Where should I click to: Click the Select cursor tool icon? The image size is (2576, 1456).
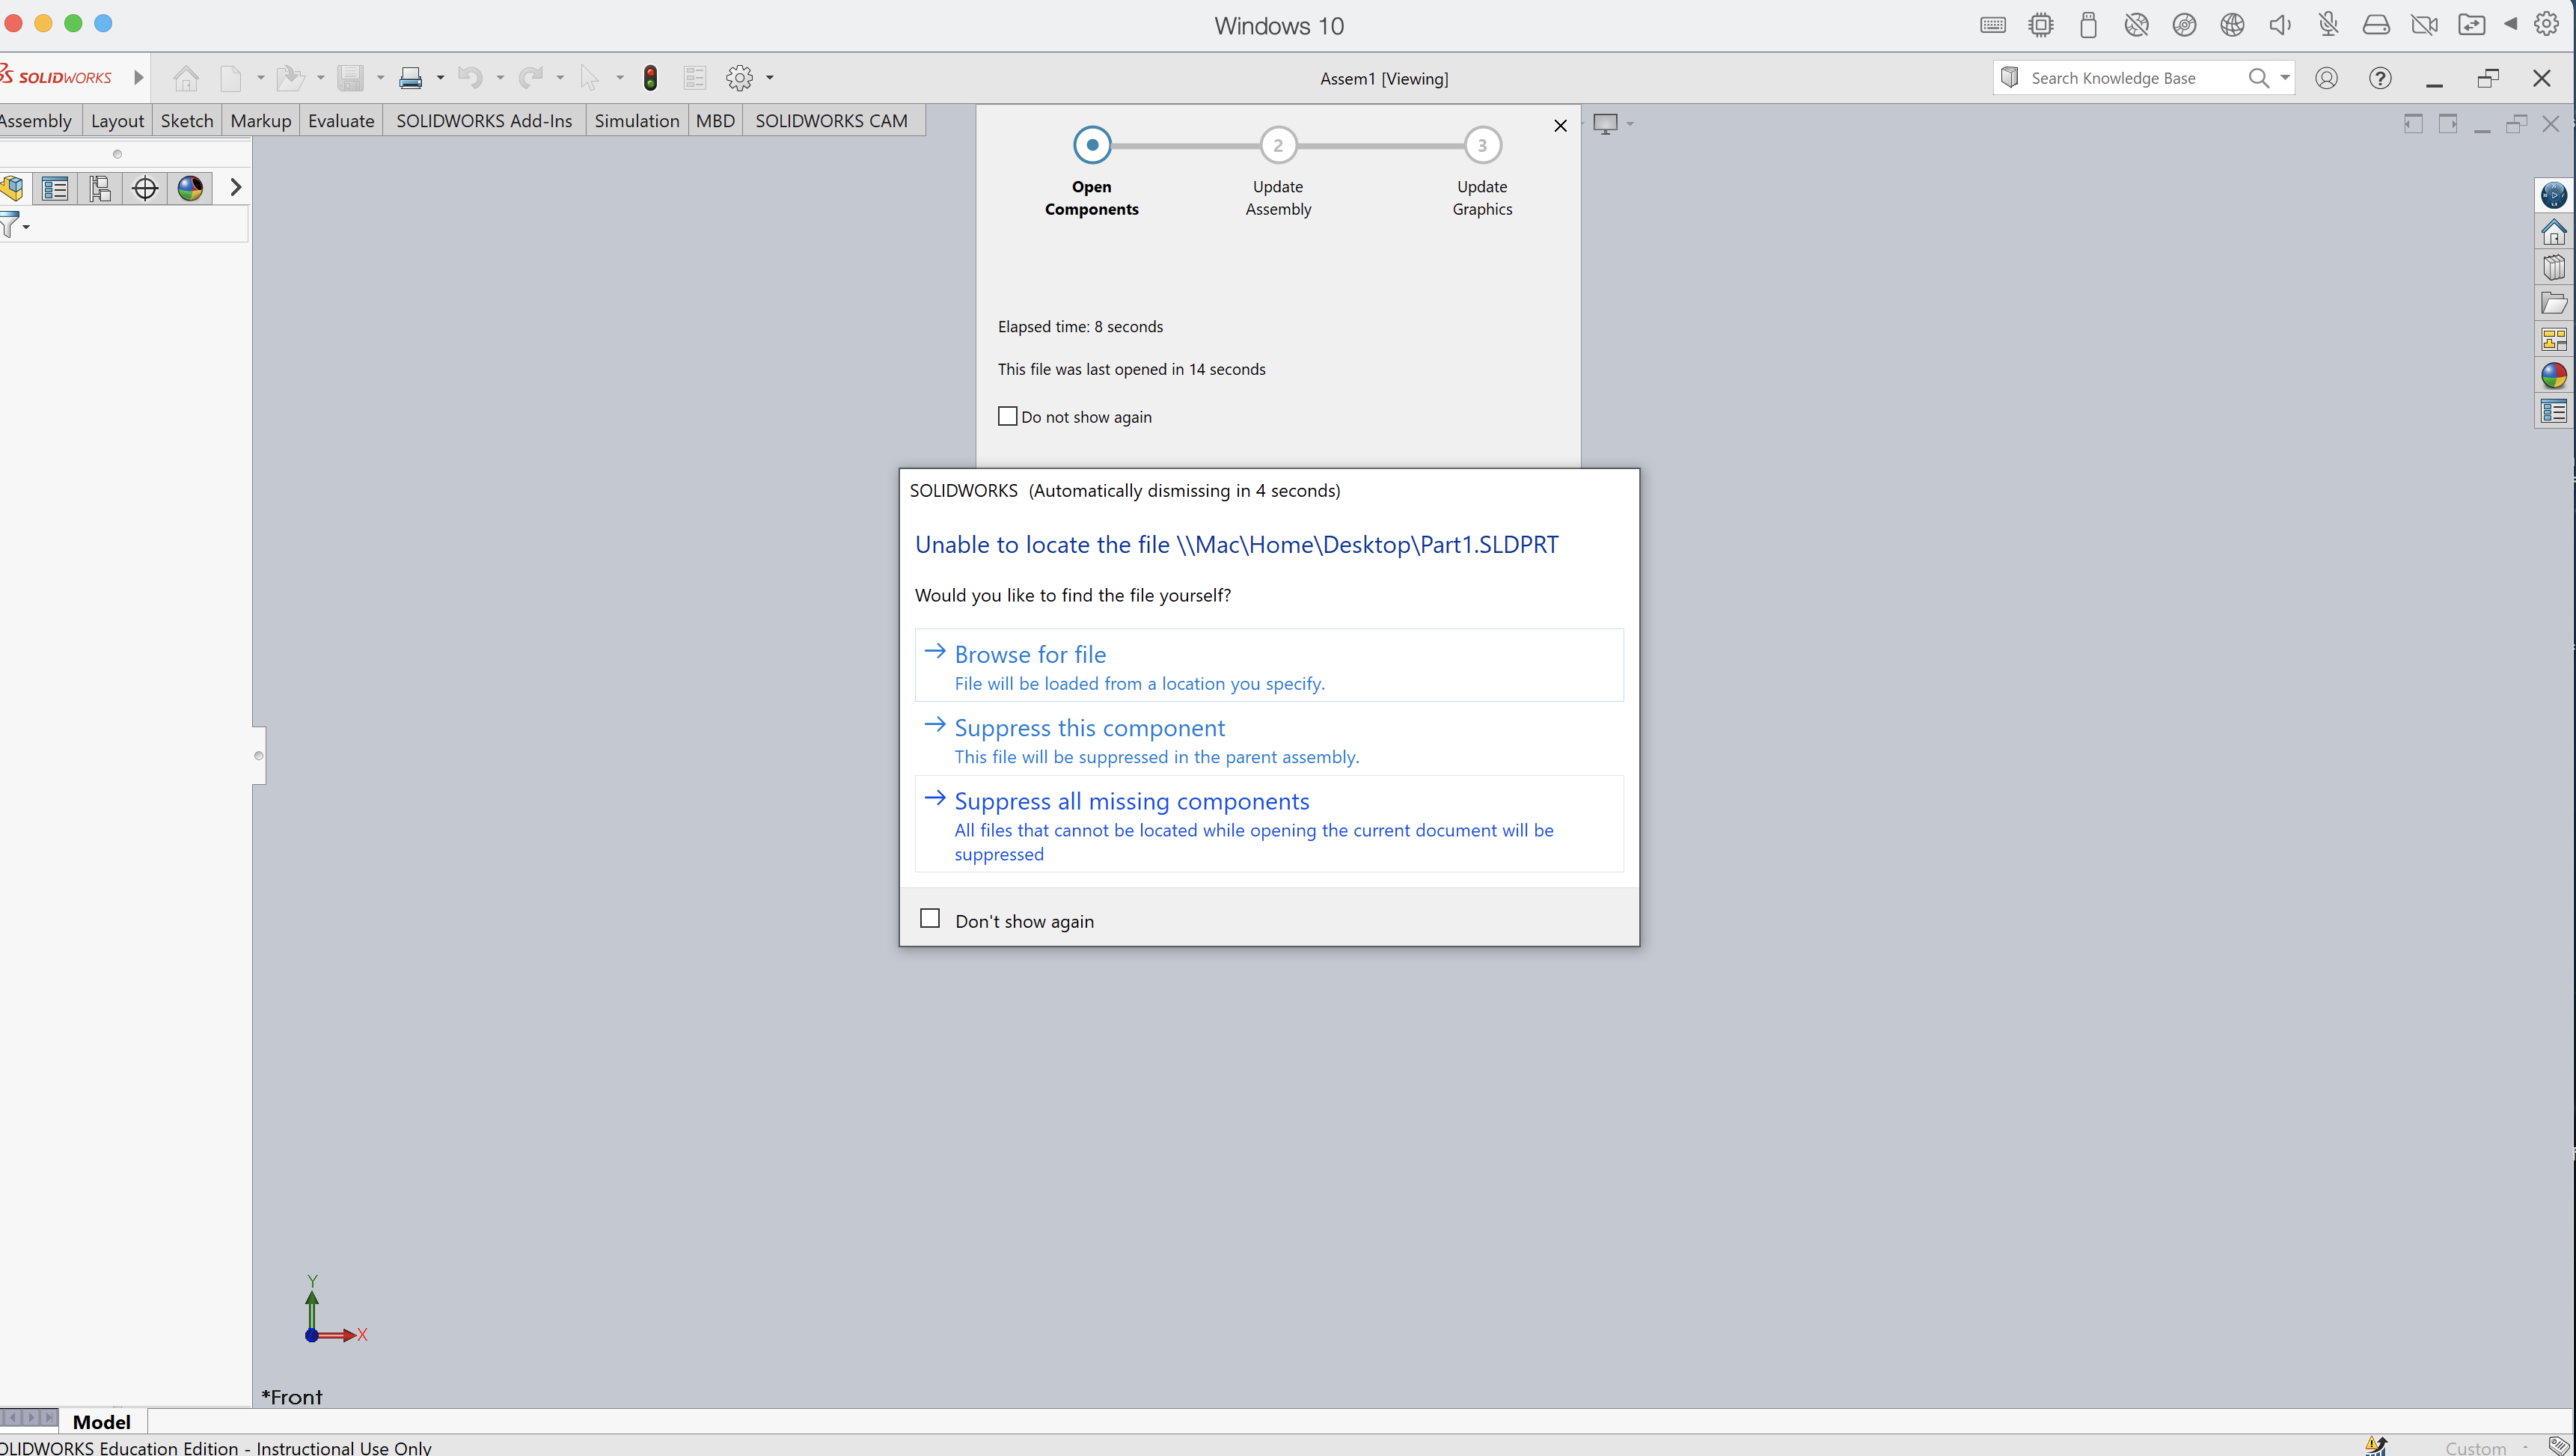[590, 78]
